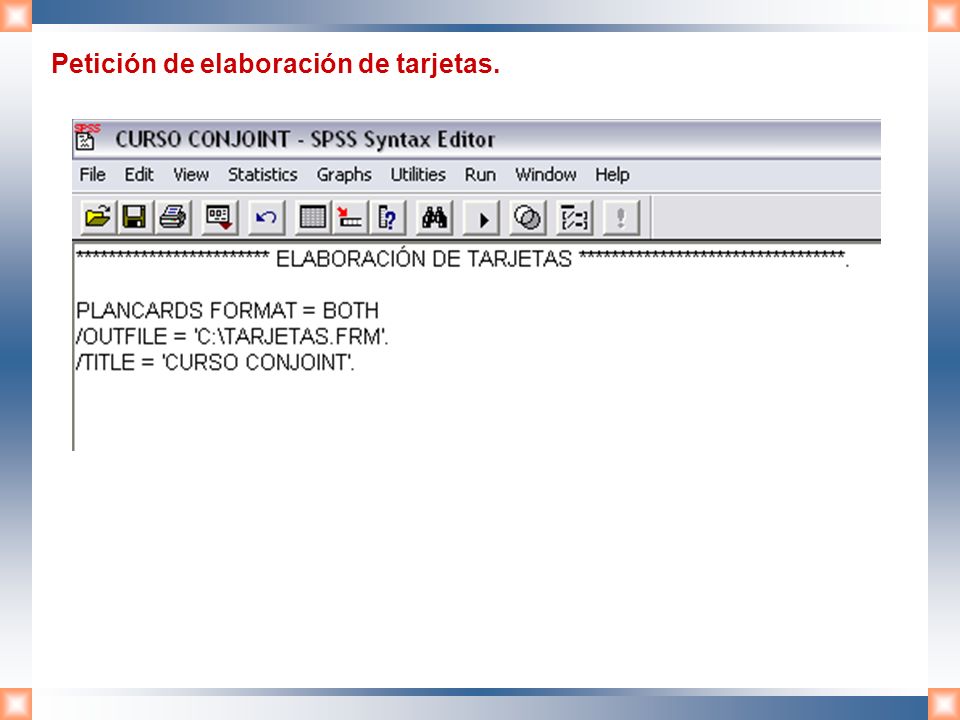The height and width of the screenshot is (720, 960).
Task: Click the 'PLANCARDS FORMAT = BOTH' syntax line
Action: pos(227,310)
